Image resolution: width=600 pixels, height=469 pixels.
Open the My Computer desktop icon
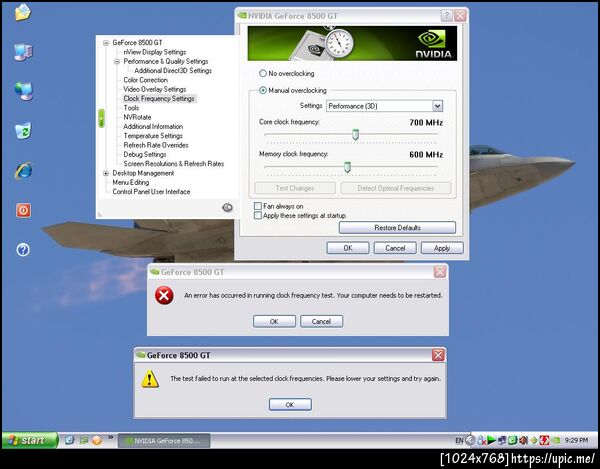pyautogui.click(x=23, y=52)
